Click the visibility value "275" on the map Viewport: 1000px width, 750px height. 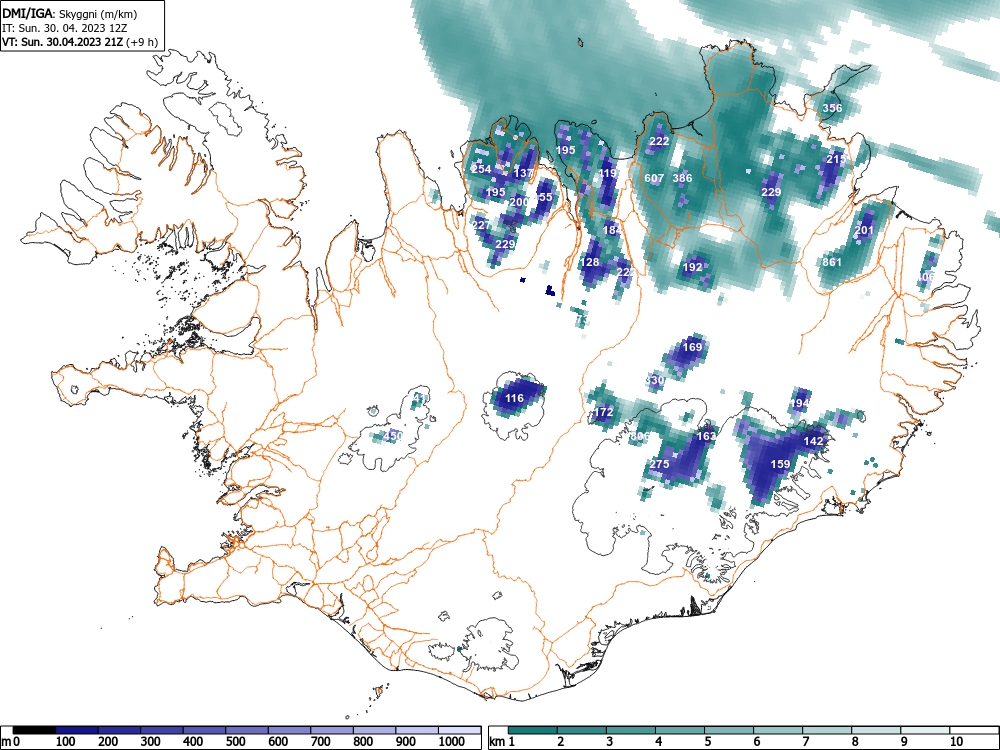point(659,464)
